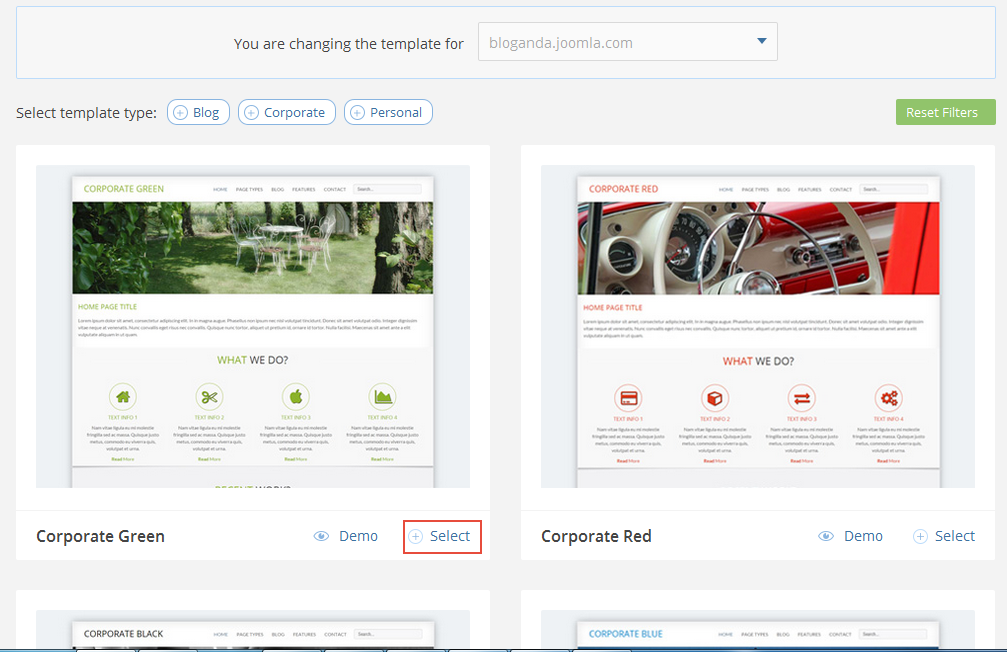Click the Corporate Green template title
This screenshot has height=652, width=1007.
(x=100, y=536)
